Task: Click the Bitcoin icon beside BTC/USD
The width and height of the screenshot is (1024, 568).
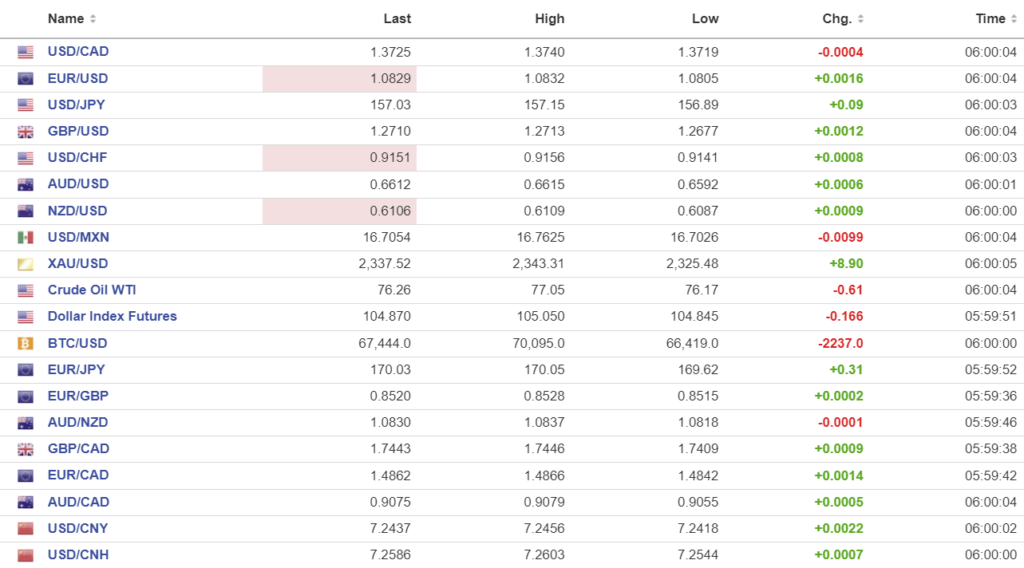Action: [x=26, y=343]
